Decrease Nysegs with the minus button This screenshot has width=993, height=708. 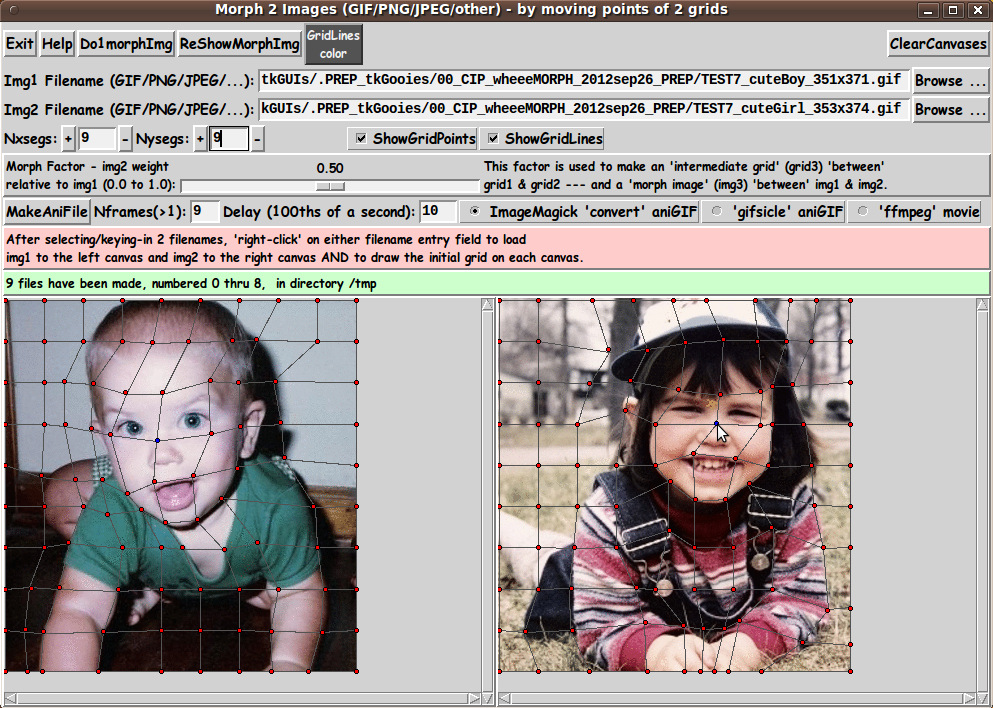(x=257, y=139)
